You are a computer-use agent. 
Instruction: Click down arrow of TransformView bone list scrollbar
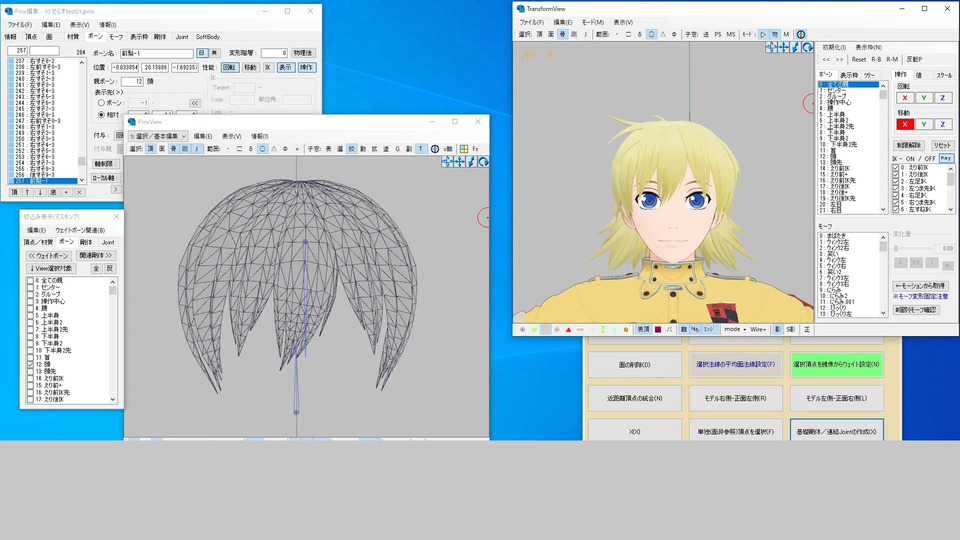(x=883, y=209)
